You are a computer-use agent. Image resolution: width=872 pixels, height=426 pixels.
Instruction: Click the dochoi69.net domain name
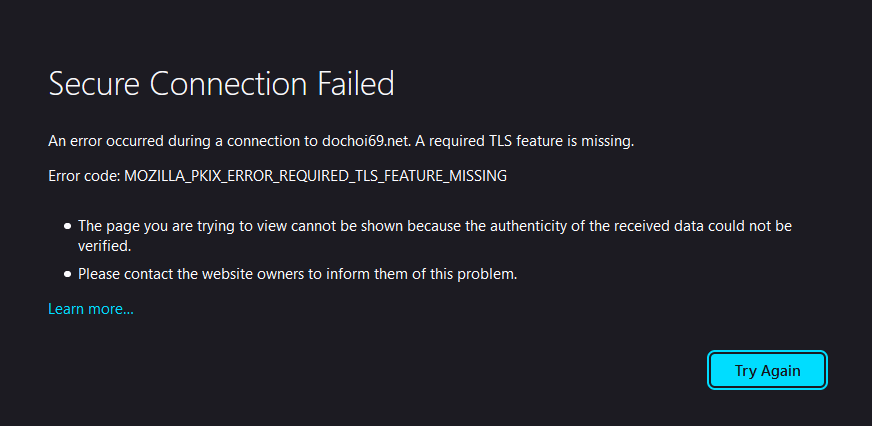click(360, 141)
